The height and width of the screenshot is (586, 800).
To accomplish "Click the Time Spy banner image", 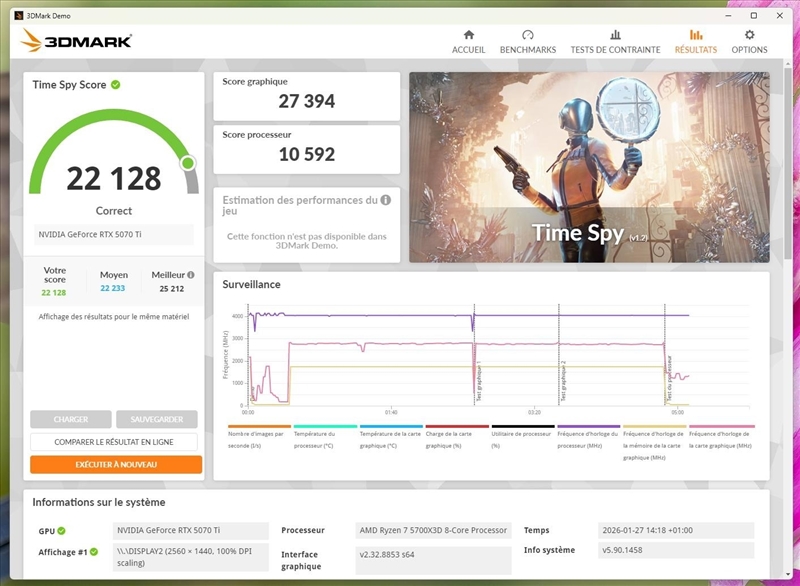I will [589, 167].
